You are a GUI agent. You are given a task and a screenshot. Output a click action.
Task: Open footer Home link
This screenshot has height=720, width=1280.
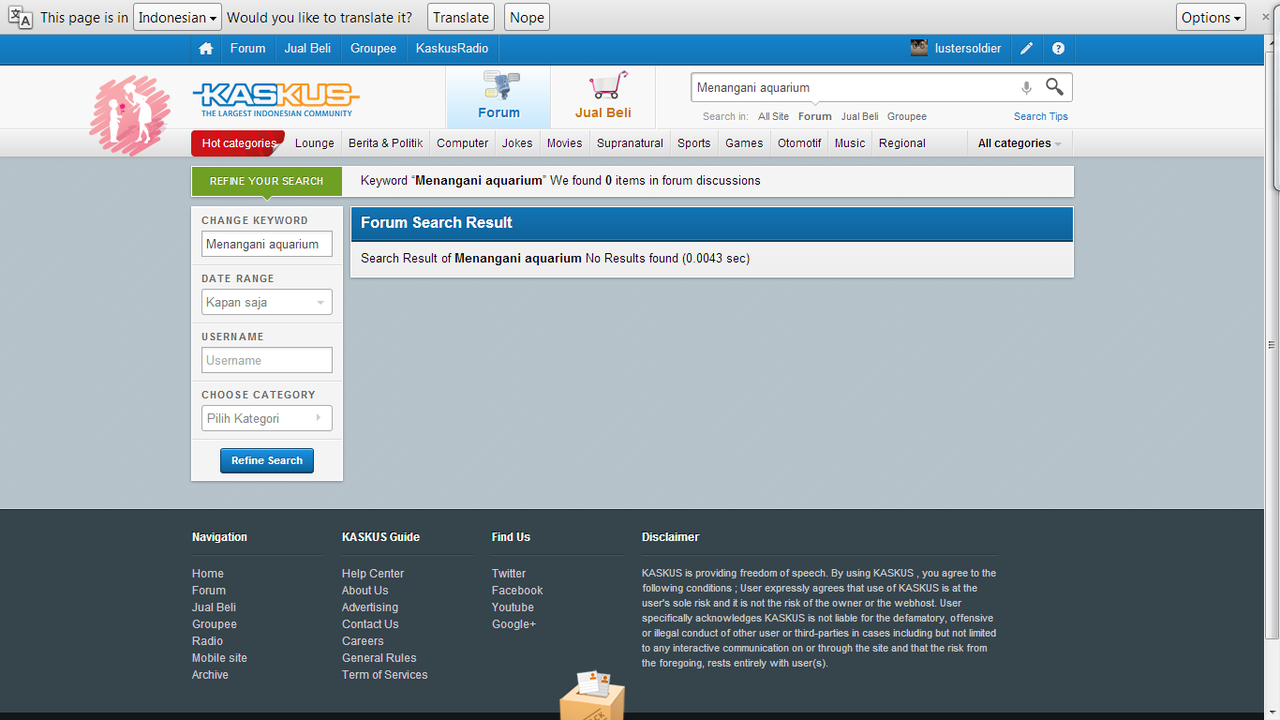208,573
